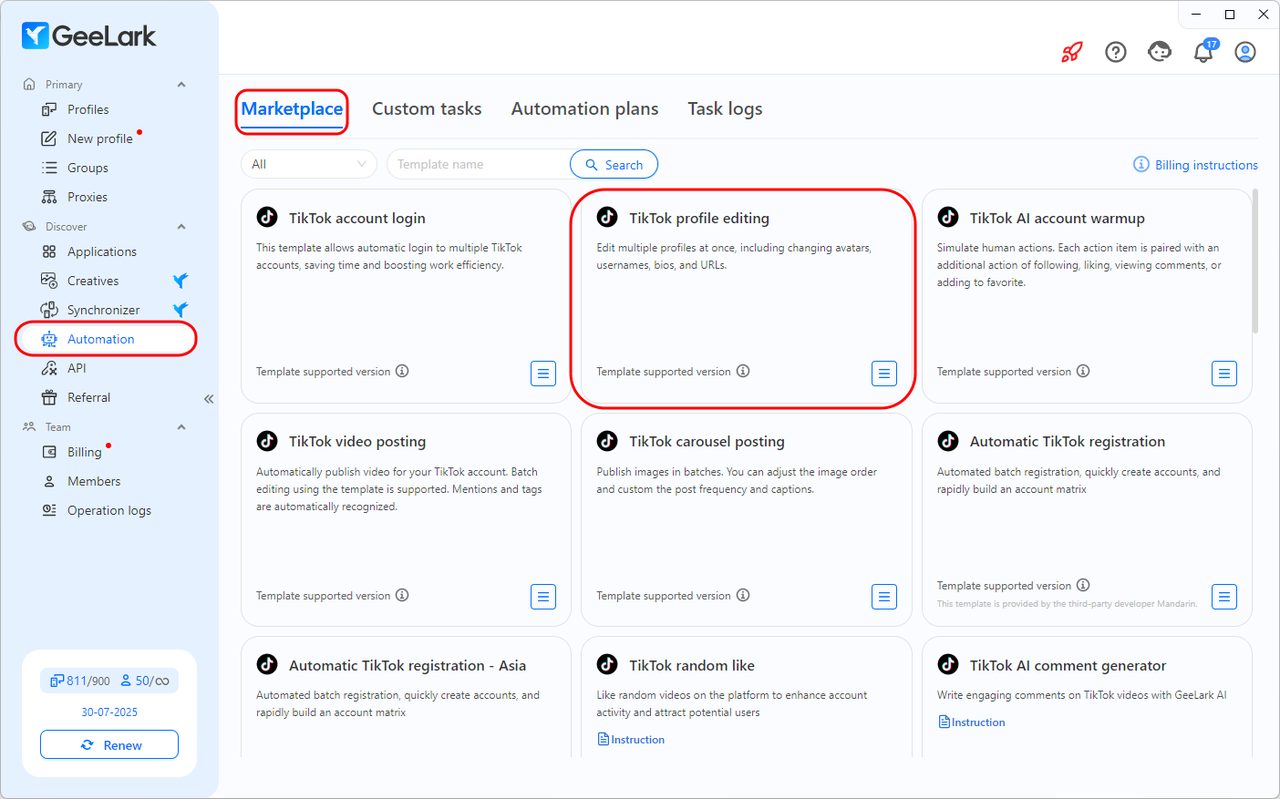Open notifications bell with badge 17

pyautogui.click(x=1204, y=52)
